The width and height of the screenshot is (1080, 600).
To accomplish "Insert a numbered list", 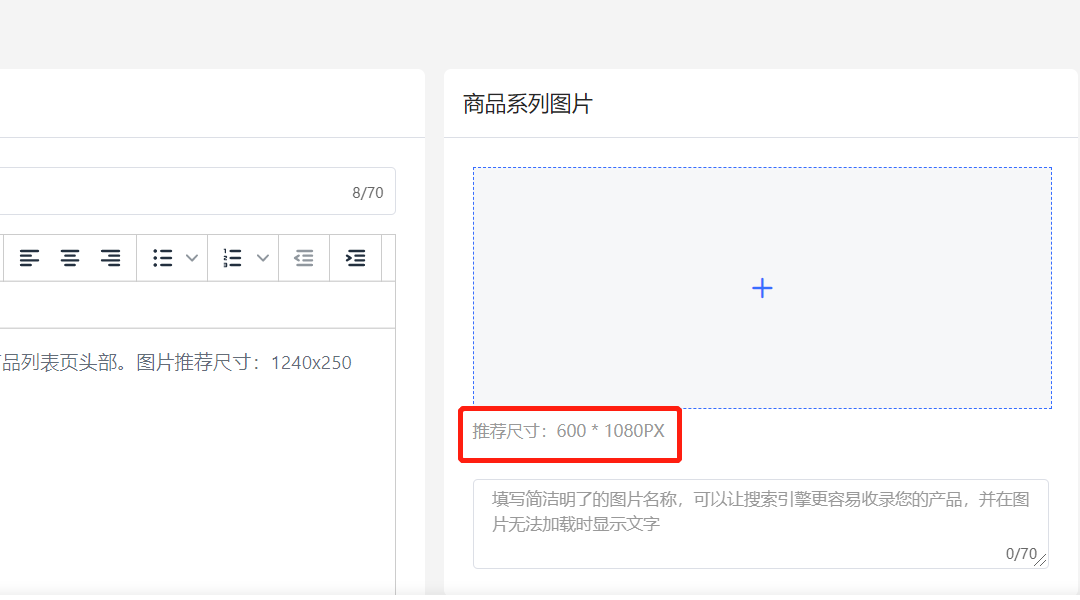I will pos(233,258).
